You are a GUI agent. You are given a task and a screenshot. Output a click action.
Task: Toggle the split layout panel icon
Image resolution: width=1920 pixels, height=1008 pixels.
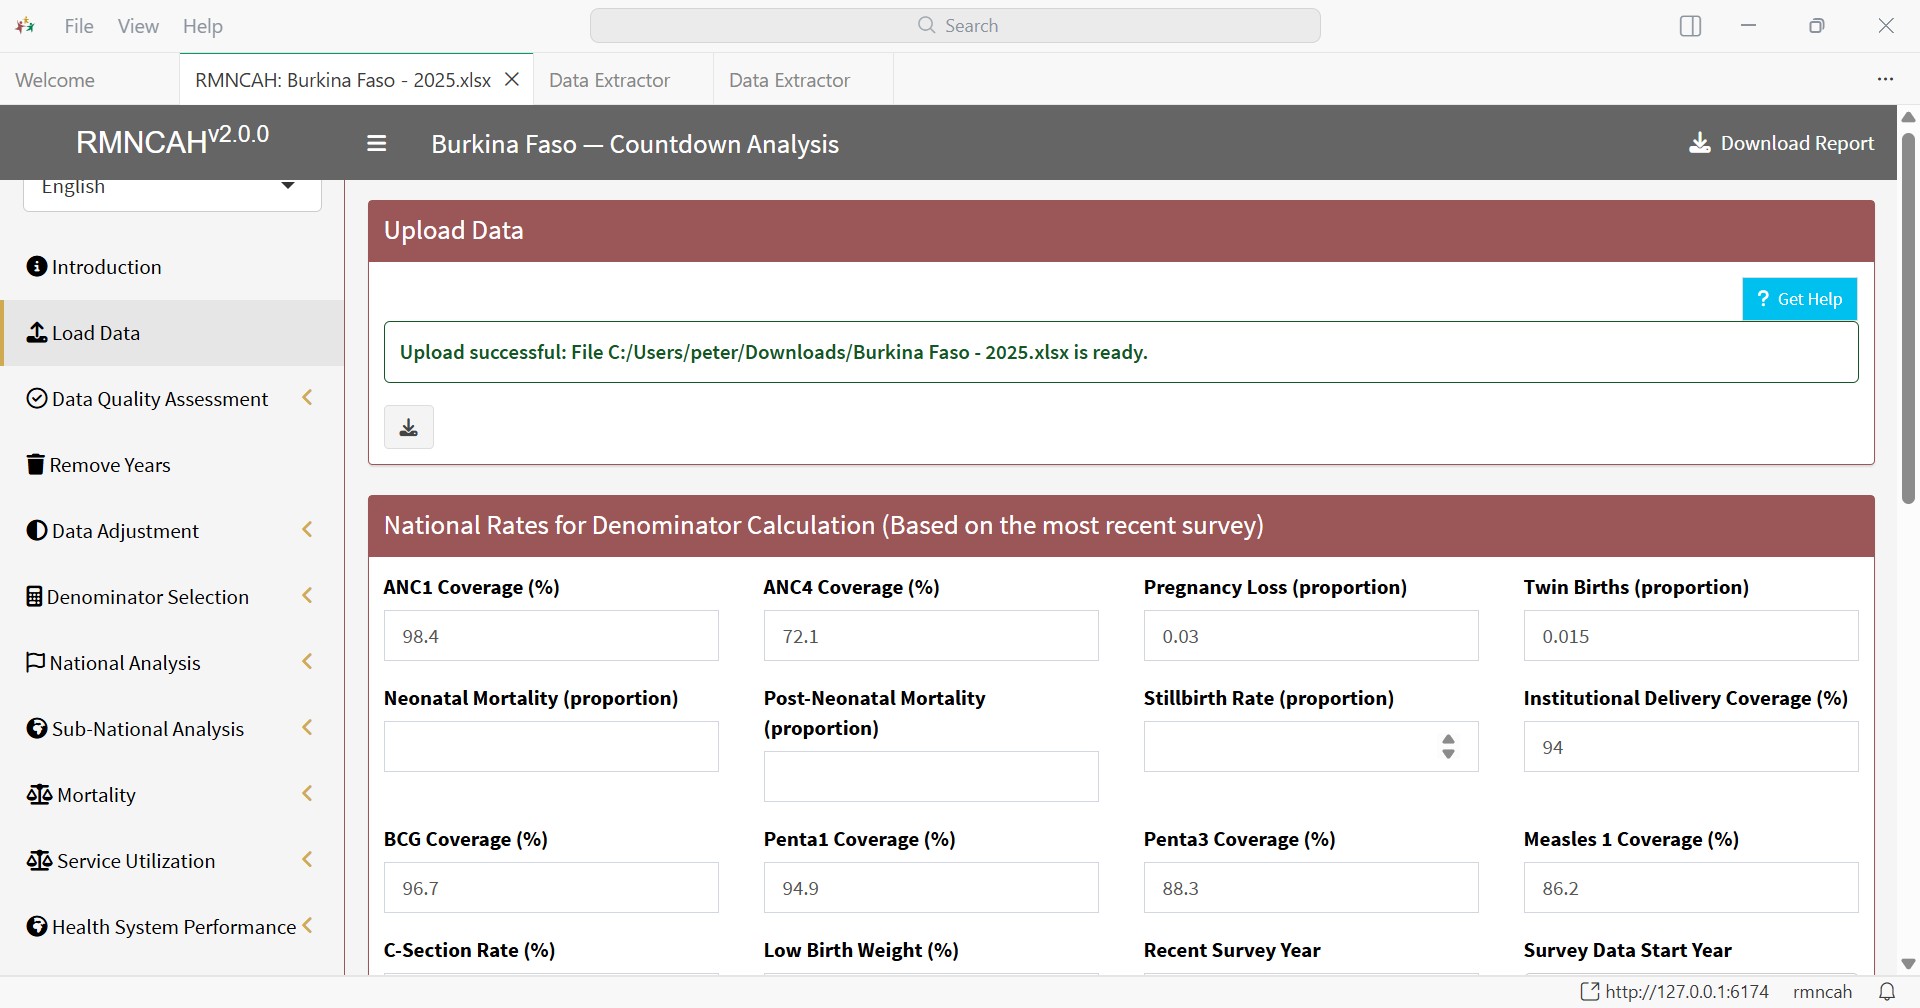click(1690, 26)
